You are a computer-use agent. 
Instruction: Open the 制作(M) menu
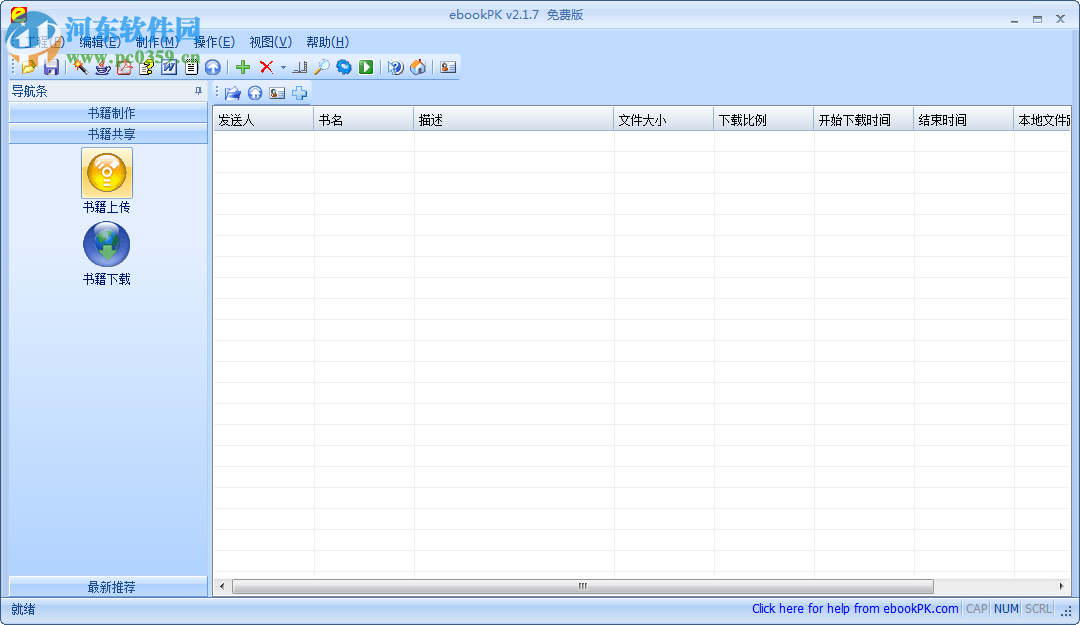pos(156,42)
